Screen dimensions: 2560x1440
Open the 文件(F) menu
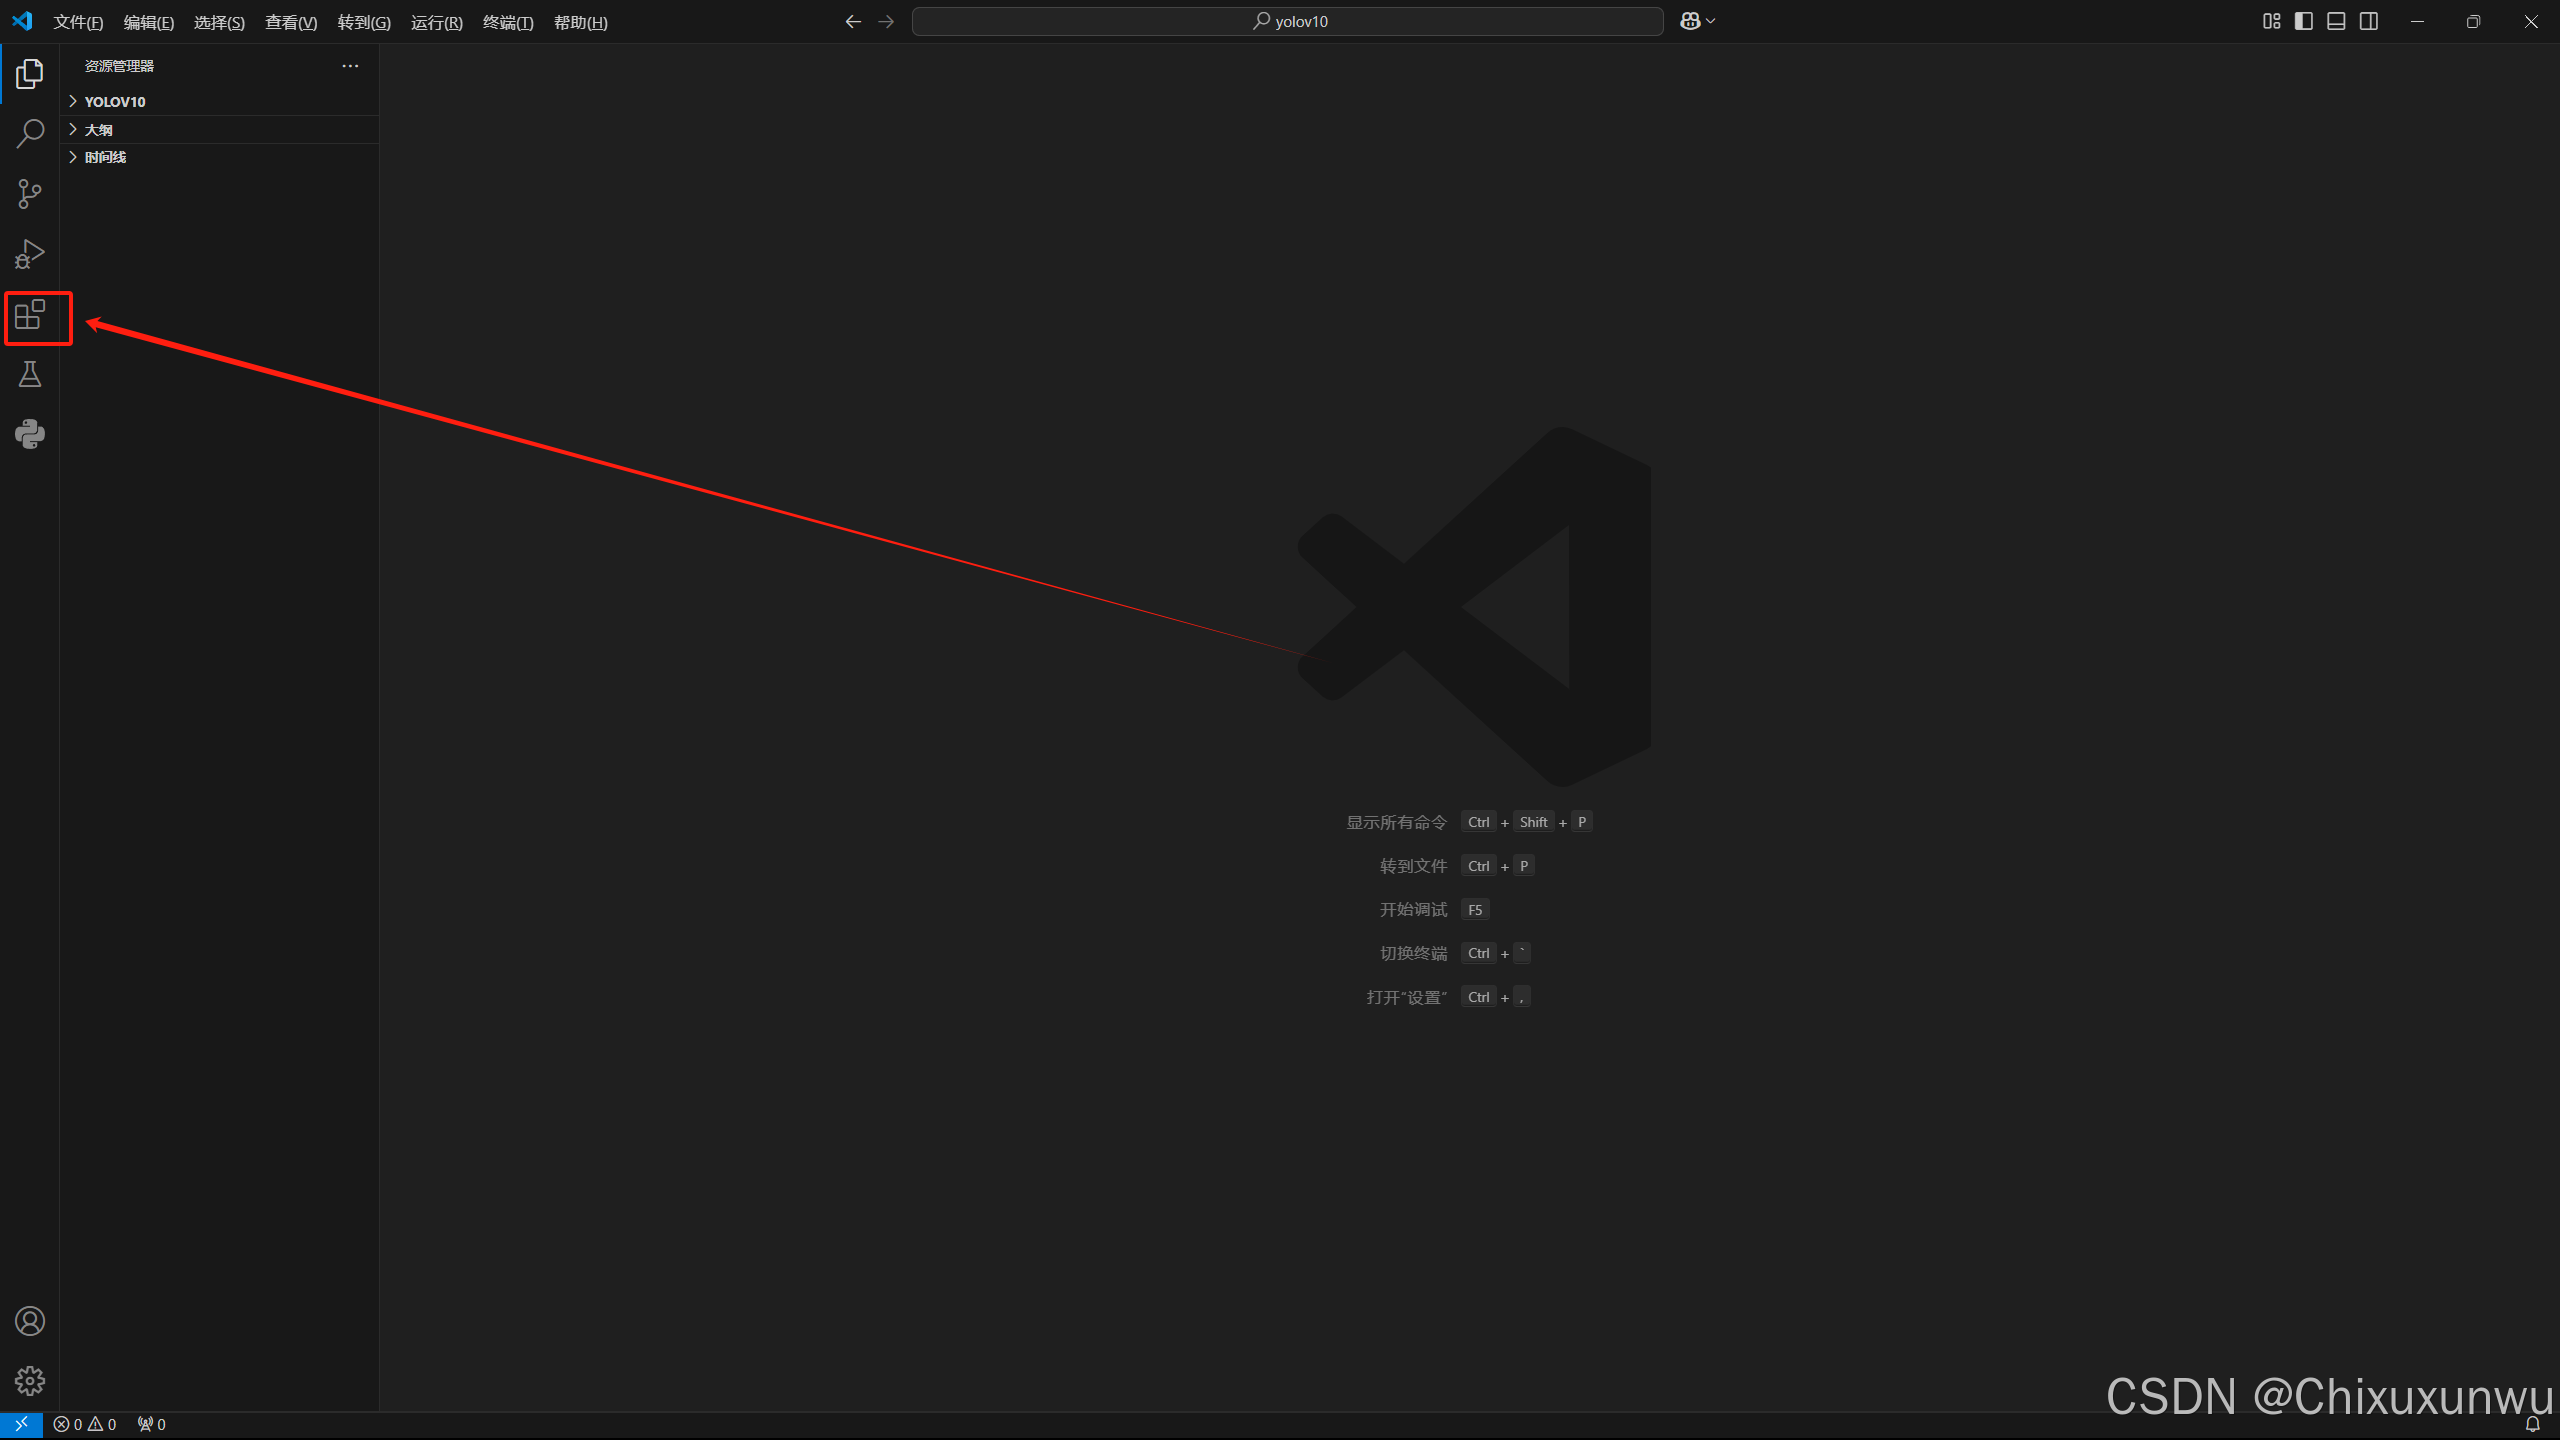(78, 22)
